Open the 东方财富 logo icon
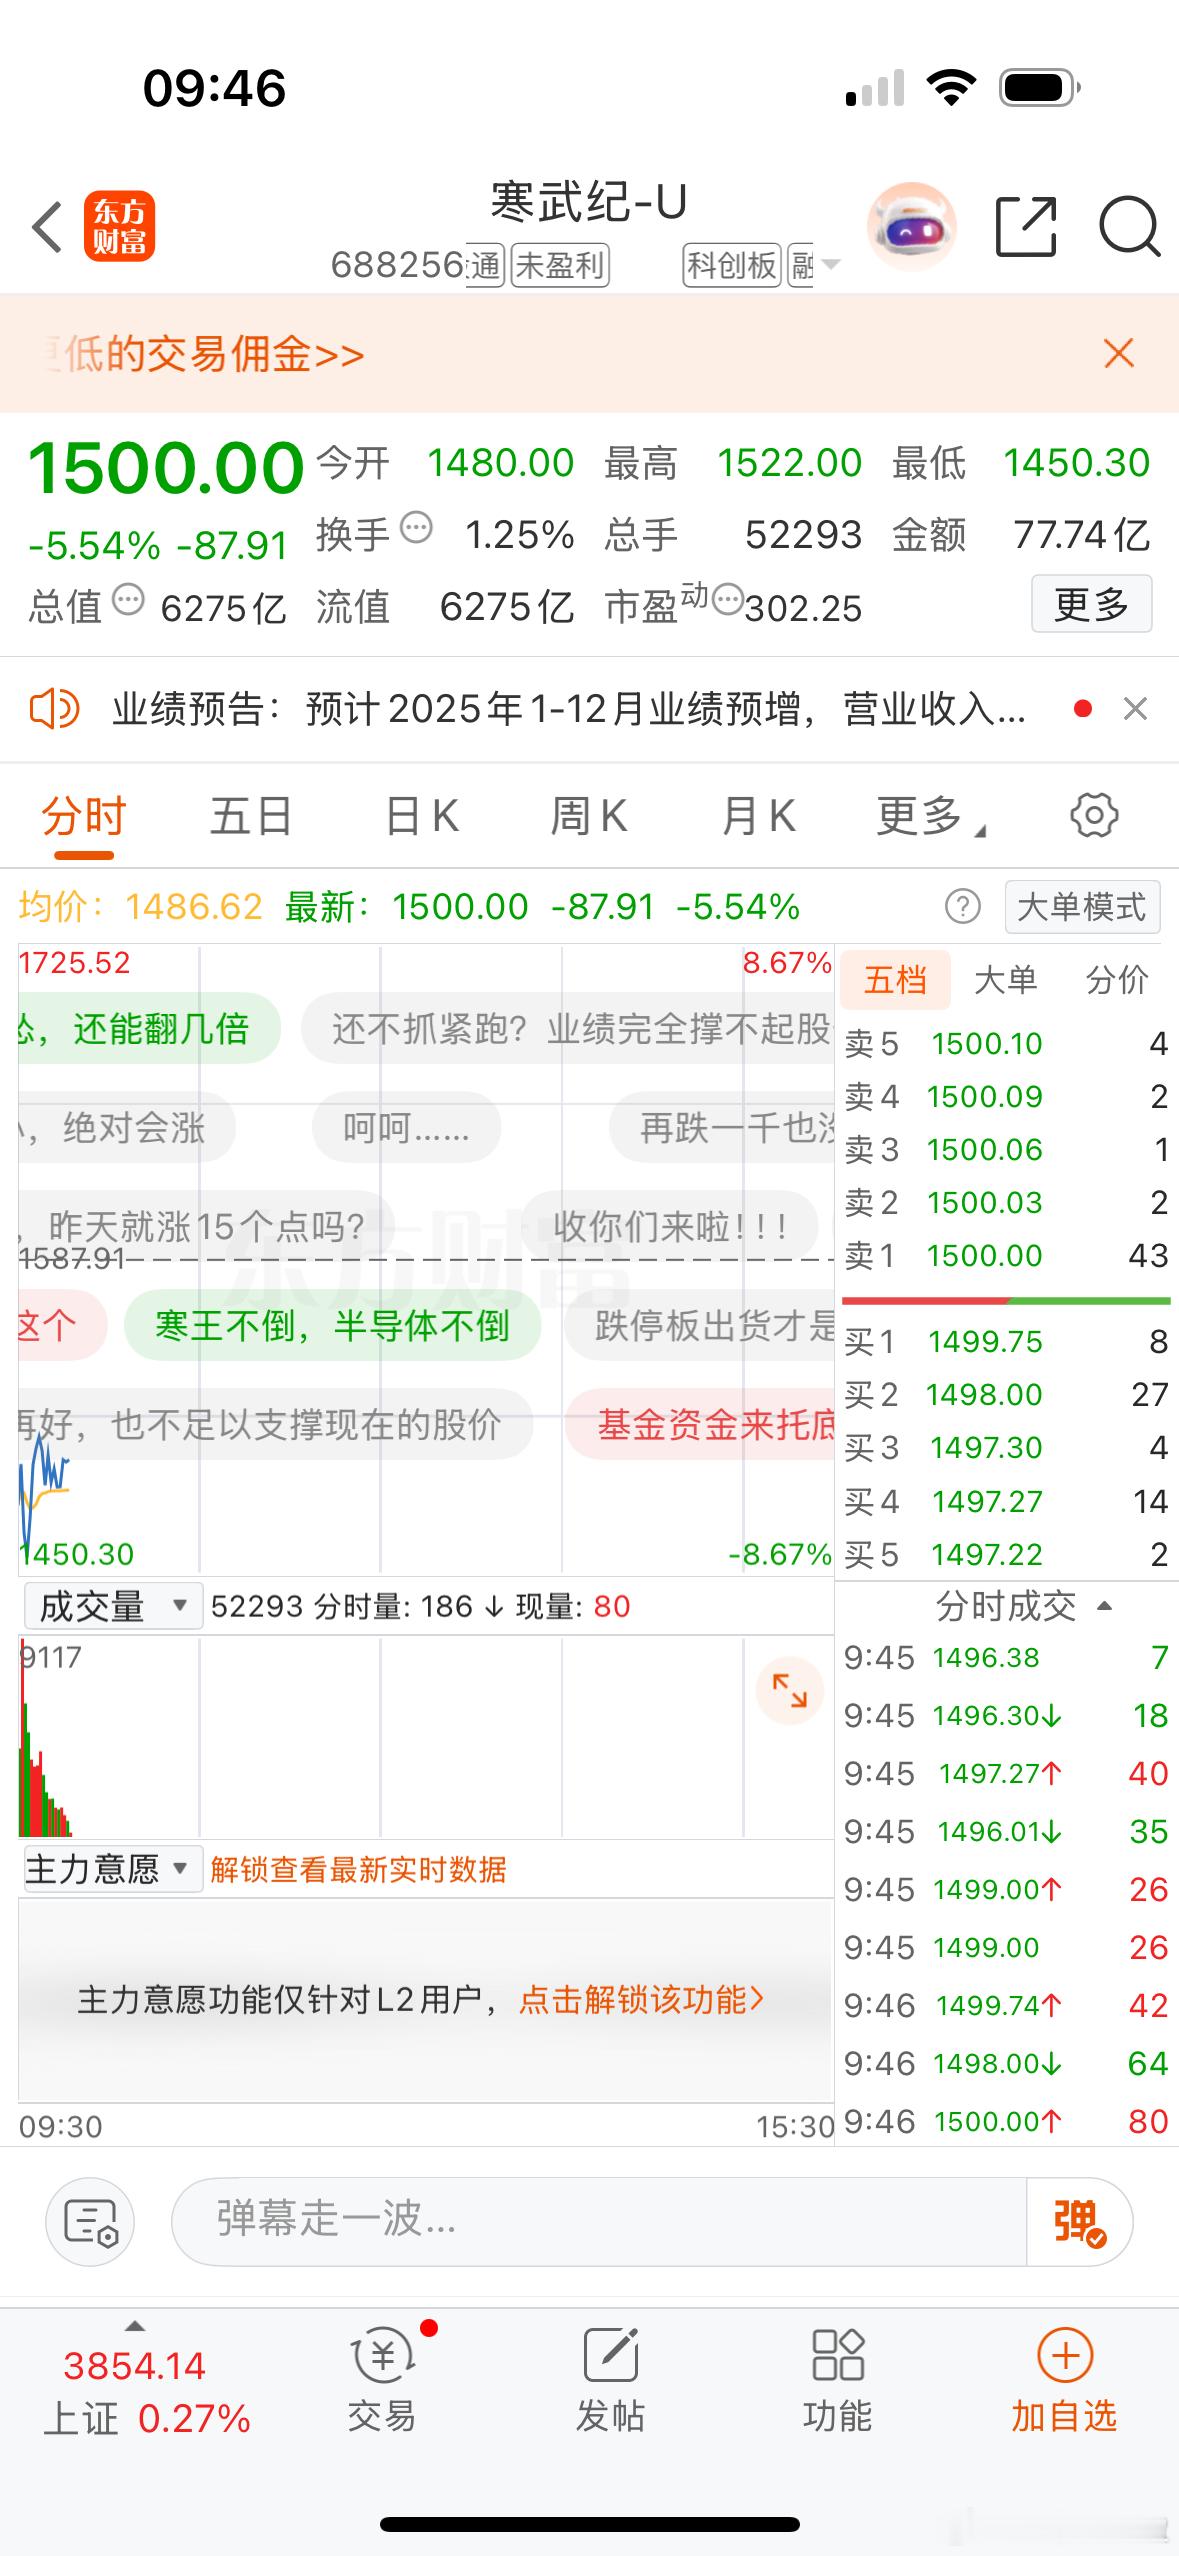 pos(119,226)
